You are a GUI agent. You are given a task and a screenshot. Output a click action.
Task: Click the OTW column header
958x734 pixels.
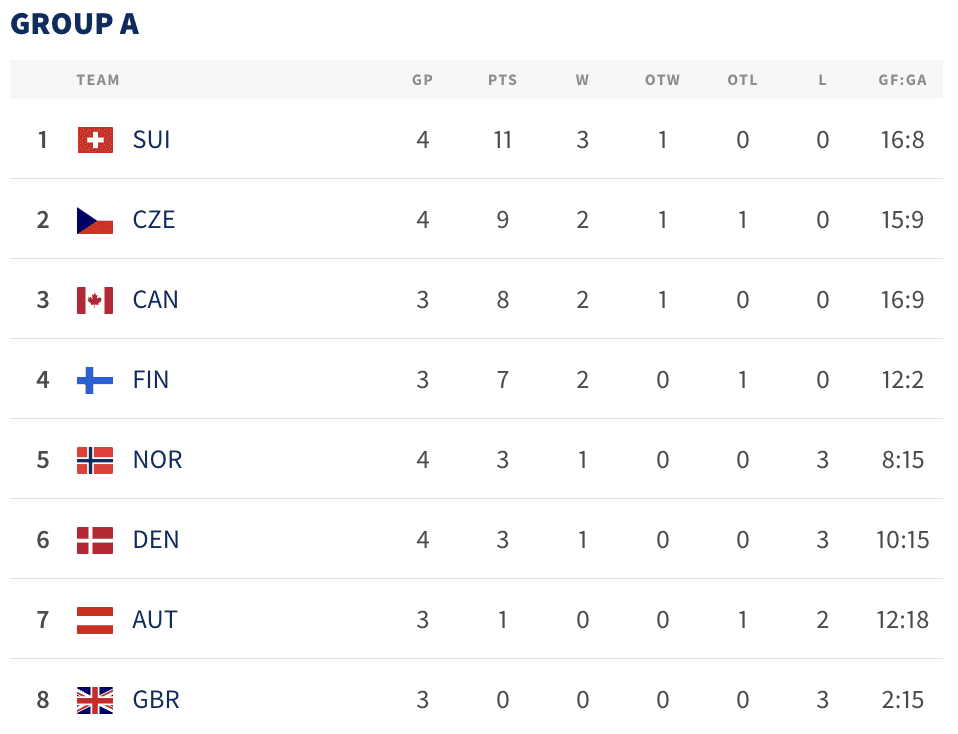662,80
